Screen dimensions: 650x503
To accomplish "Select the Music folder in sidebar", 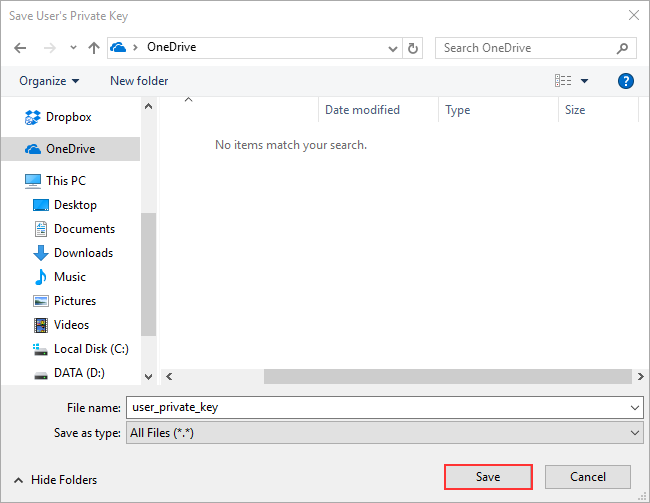I will point(69,277).
